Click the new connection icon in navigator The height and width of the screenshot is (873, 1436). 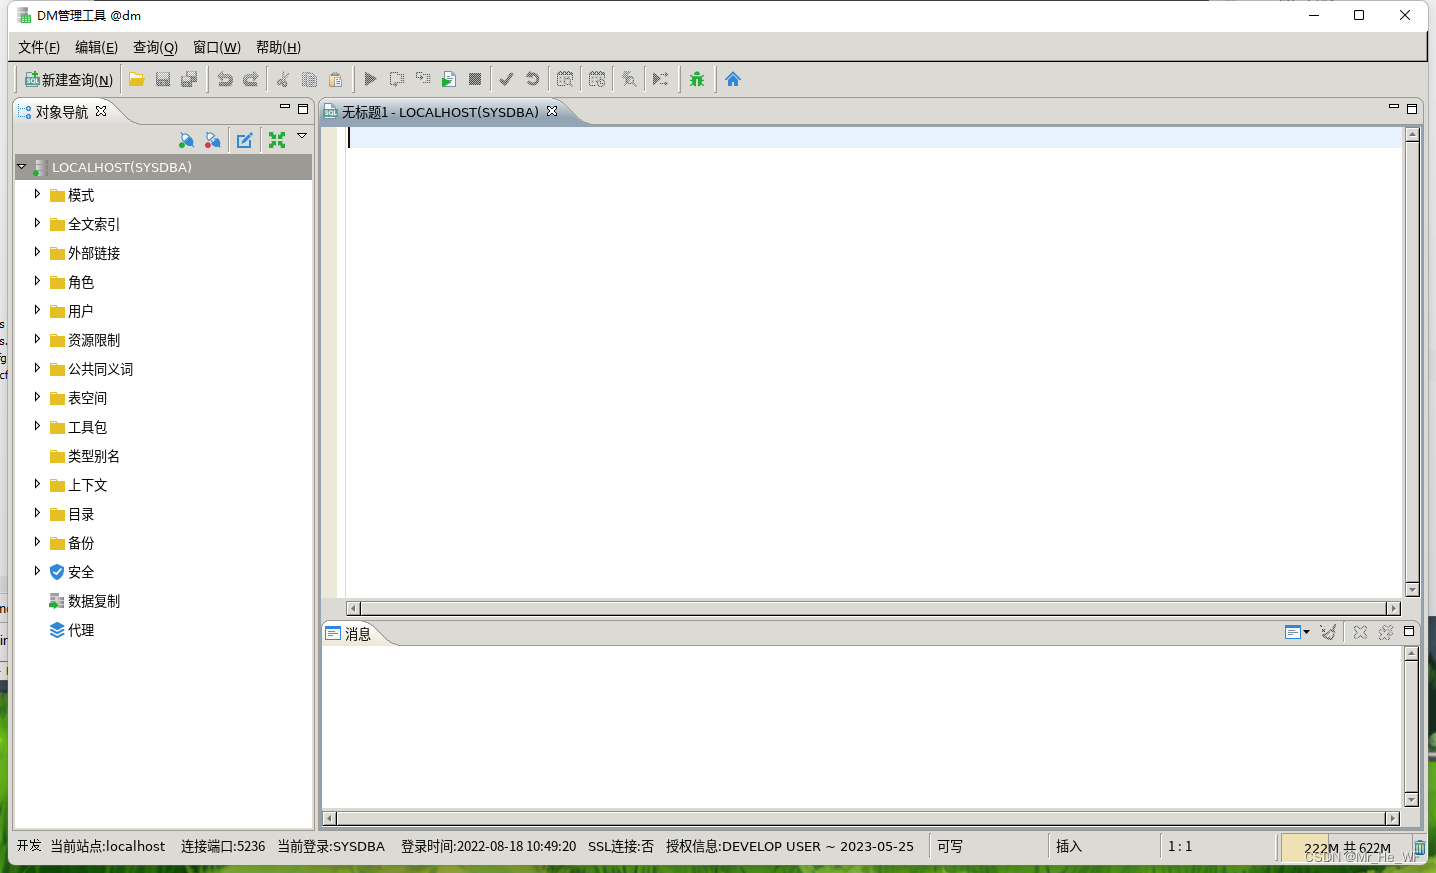tap(186, 140)
